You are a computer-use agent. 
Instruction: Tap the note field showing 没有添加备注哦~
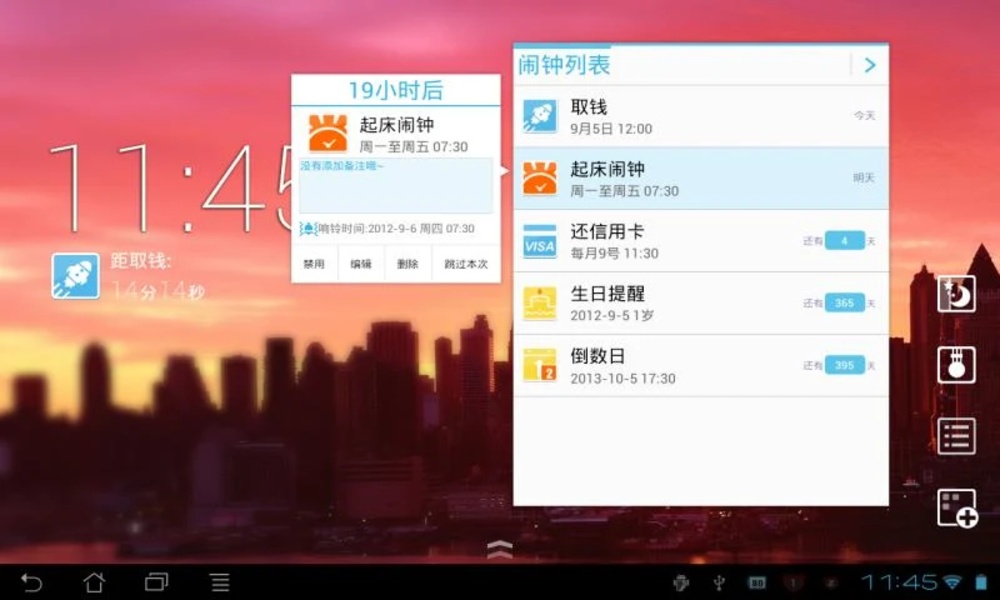(x=395, y=186)
